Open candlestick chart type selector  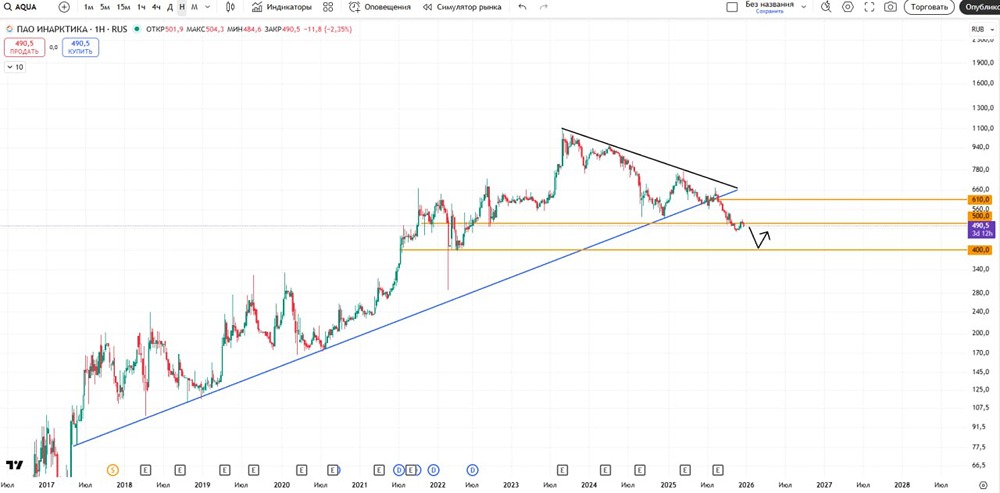click(x=231, y=7)
